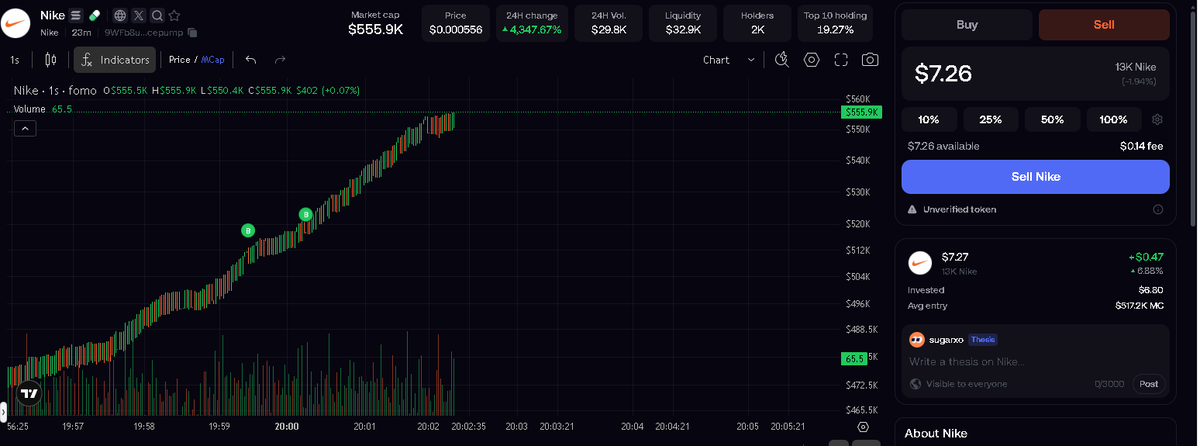Expand the left side panel handle
The image size is (1200, 446).
pyautogui.click(x=3, y=410)
